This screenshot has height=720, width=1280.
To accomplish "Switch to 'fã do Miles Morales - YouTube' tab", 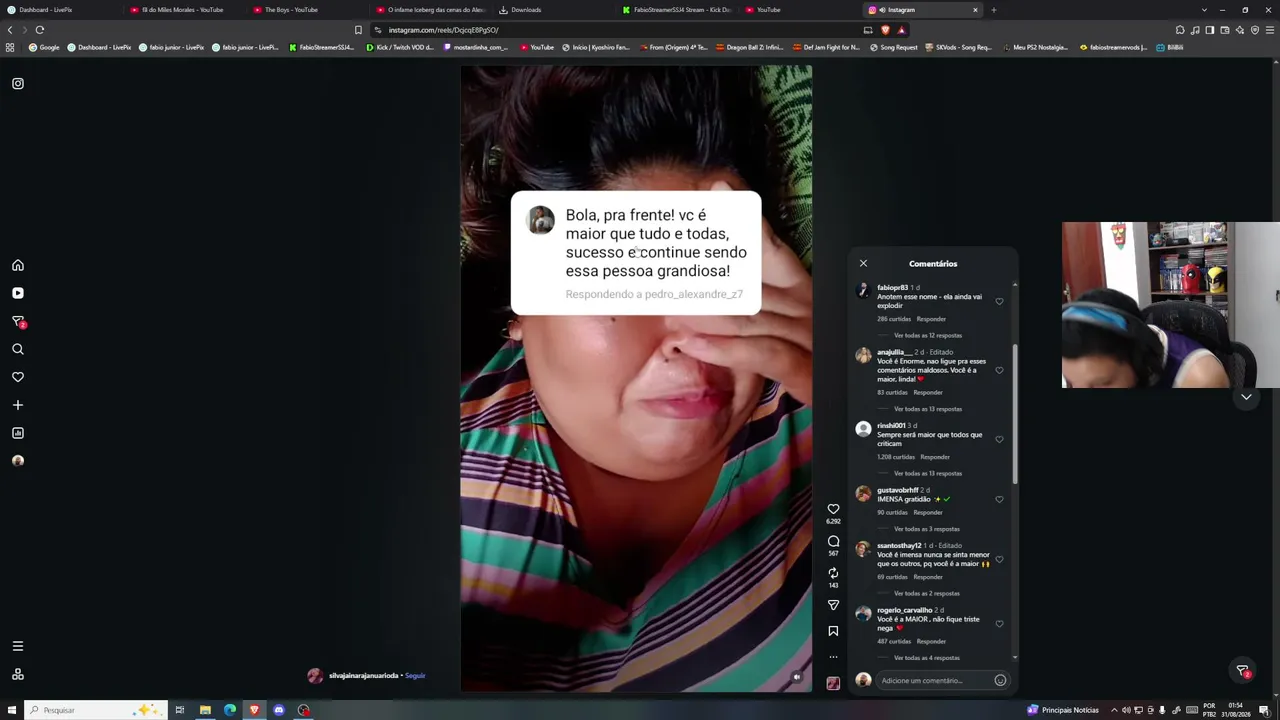I will 185,10.
